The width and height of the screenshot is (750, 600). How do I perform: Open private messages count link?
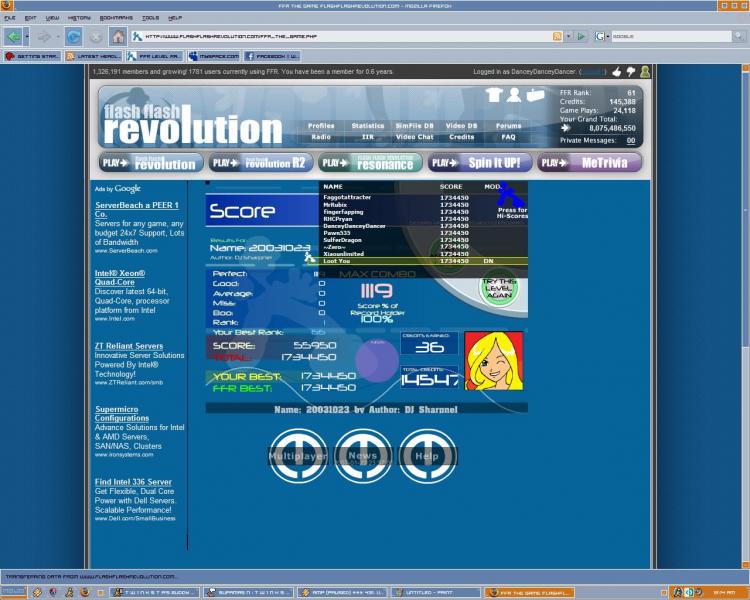click(631, 141)
